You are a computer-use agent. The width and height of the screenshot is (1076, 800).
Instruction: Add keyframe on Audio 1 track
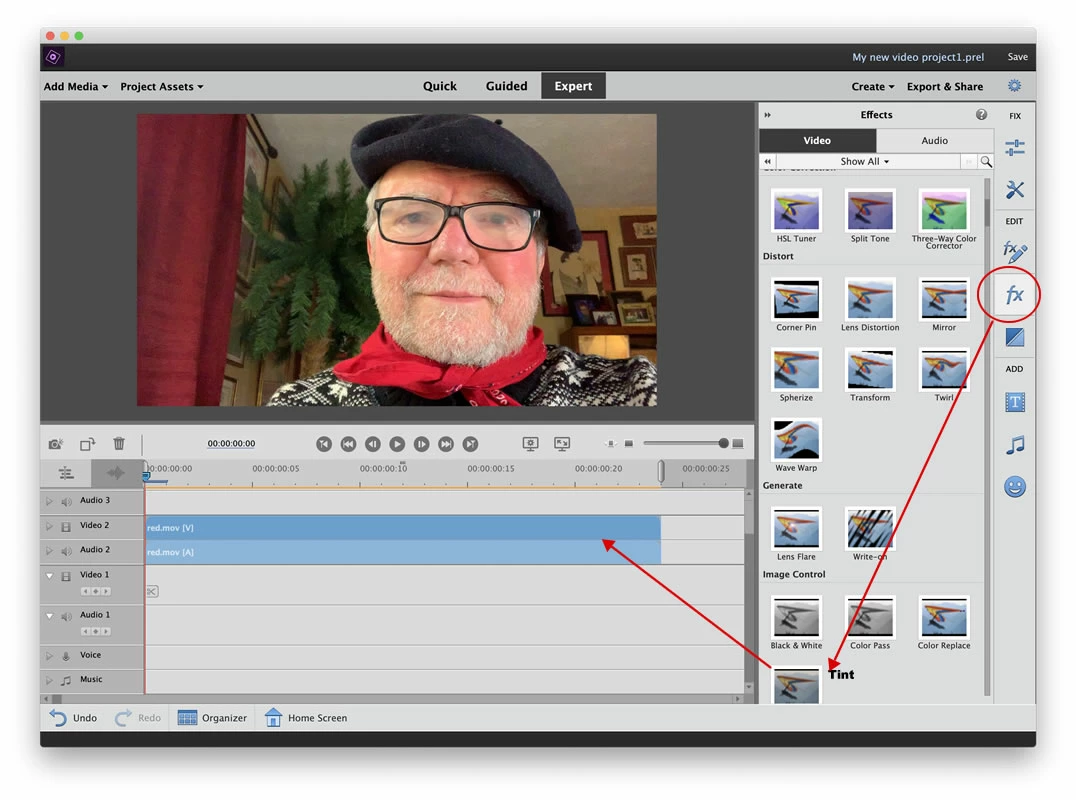click(95, 631)
